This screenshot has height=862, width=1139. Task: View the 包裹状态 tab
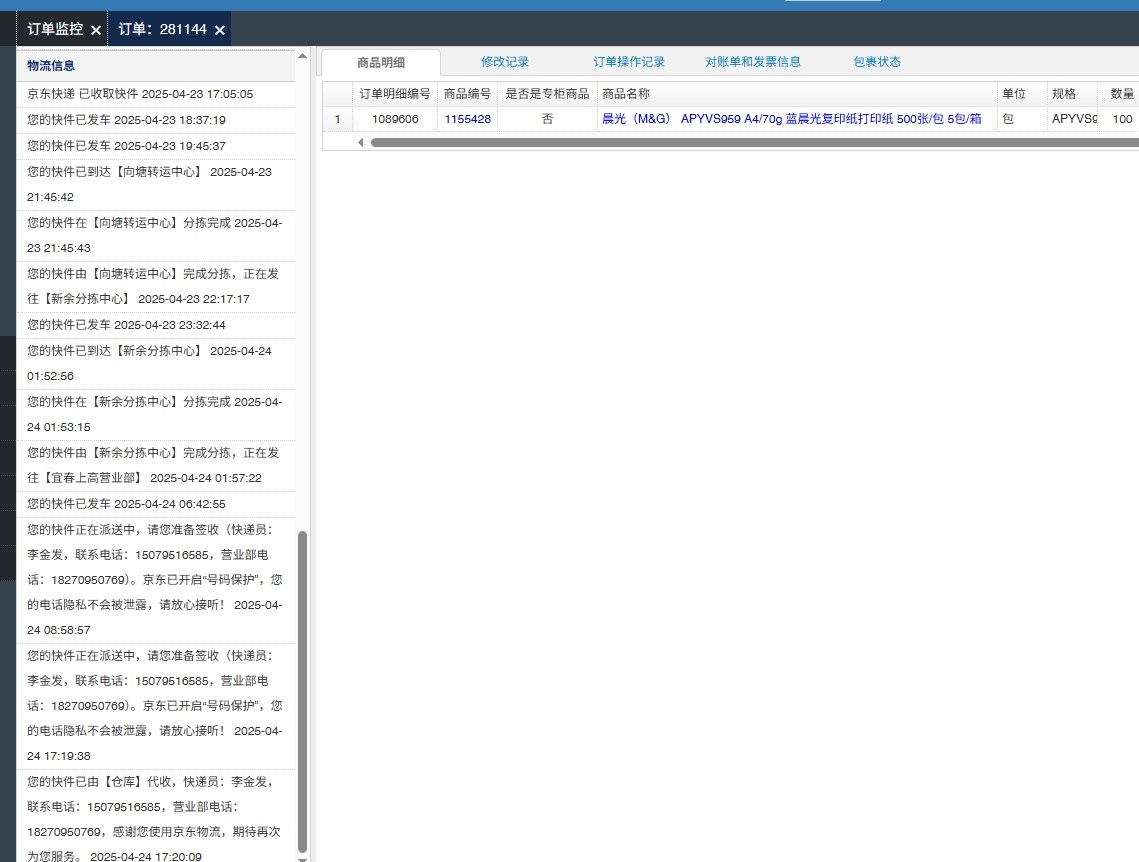[877, 62]
